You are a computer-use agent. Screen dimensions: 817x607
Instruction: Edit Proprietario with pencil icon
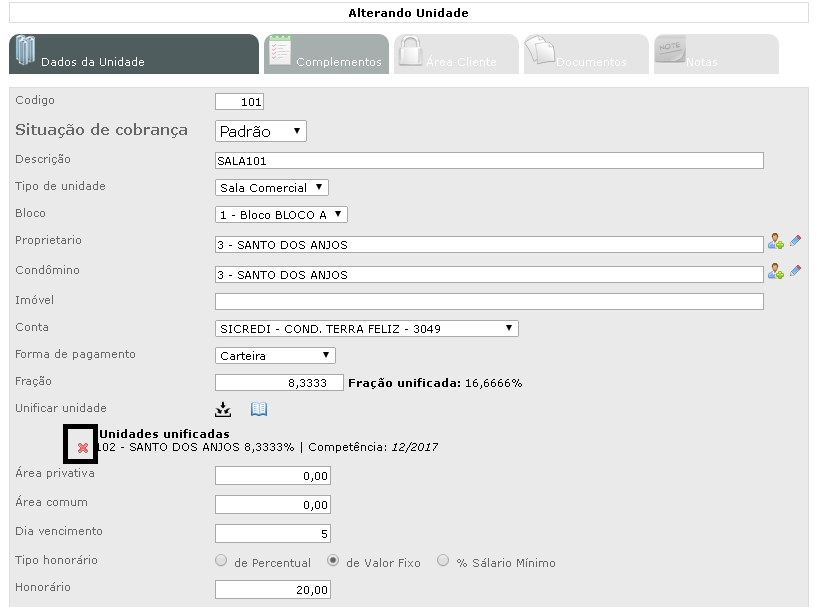click(x=795, y=241)
